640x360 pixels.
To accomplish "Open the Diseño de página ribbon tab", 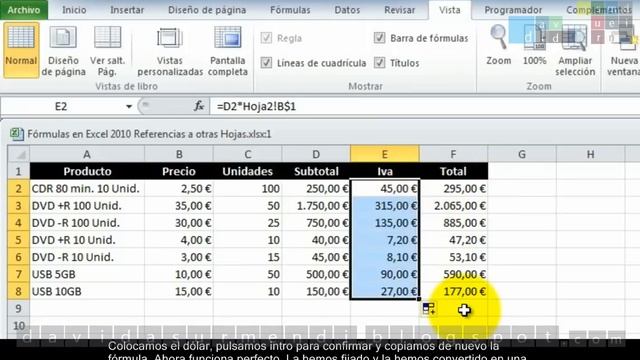I will click(207, 10).
